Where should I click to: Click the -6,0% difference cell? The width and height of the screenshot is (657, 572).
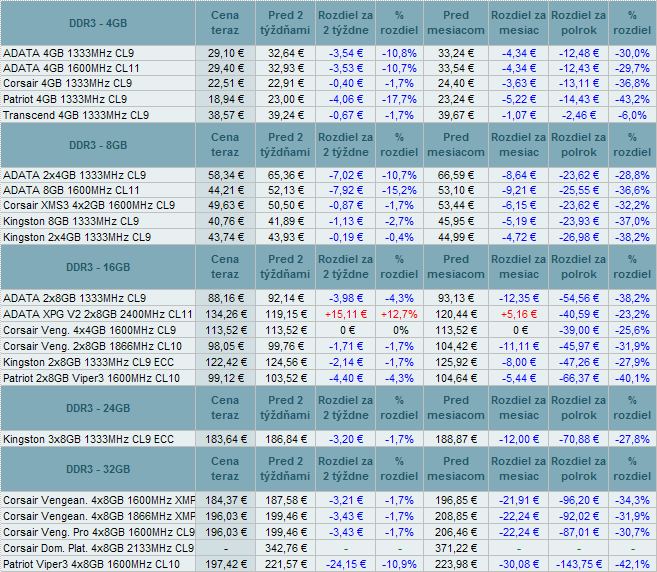(632, 115)
